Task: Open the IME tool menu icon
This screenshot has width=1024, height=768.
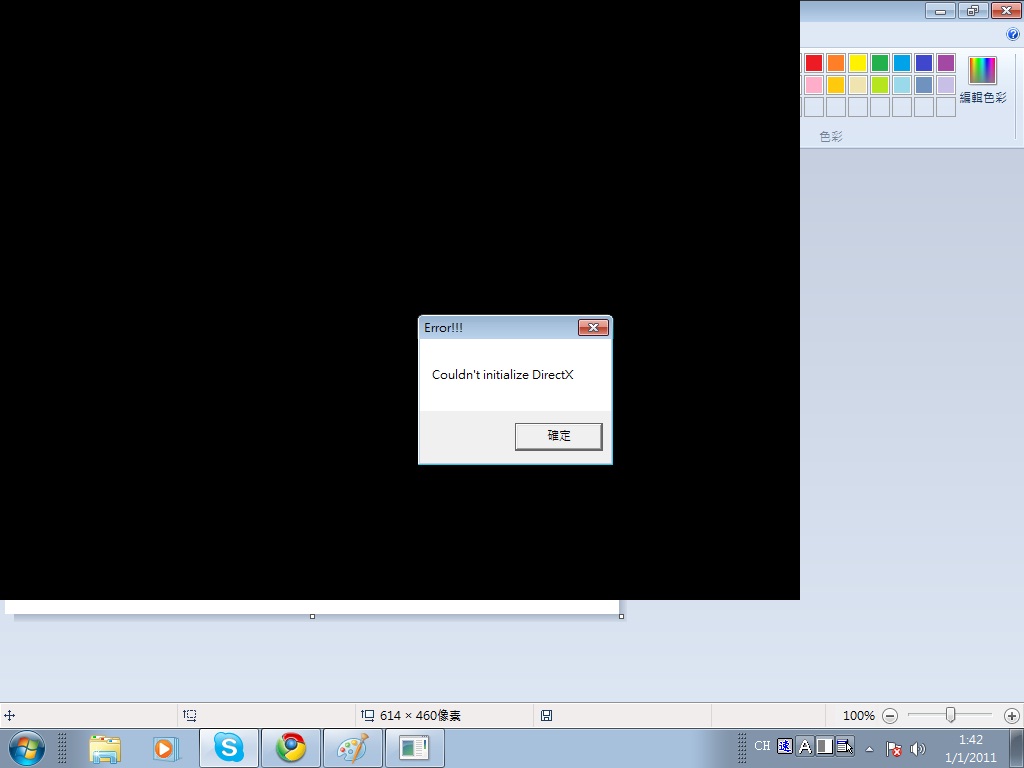Action: pyautogui.click(x=844, y=746)
